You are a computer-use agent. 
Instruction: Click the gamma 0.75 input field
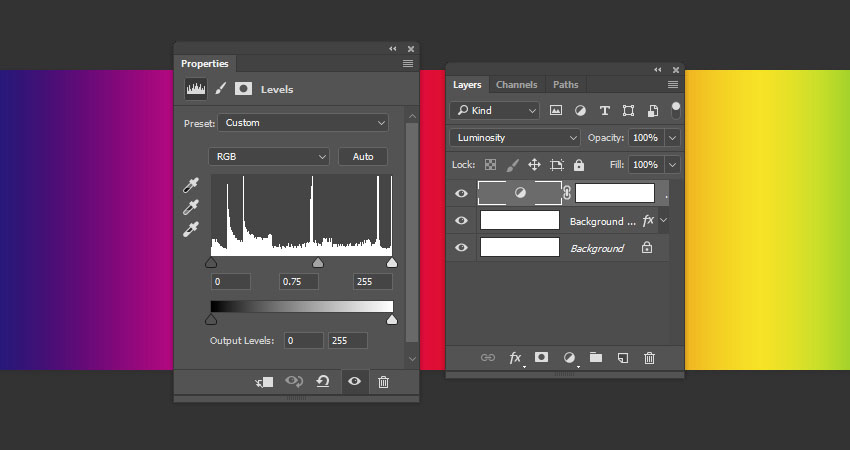pyautogui.click(x=298, y=282)
